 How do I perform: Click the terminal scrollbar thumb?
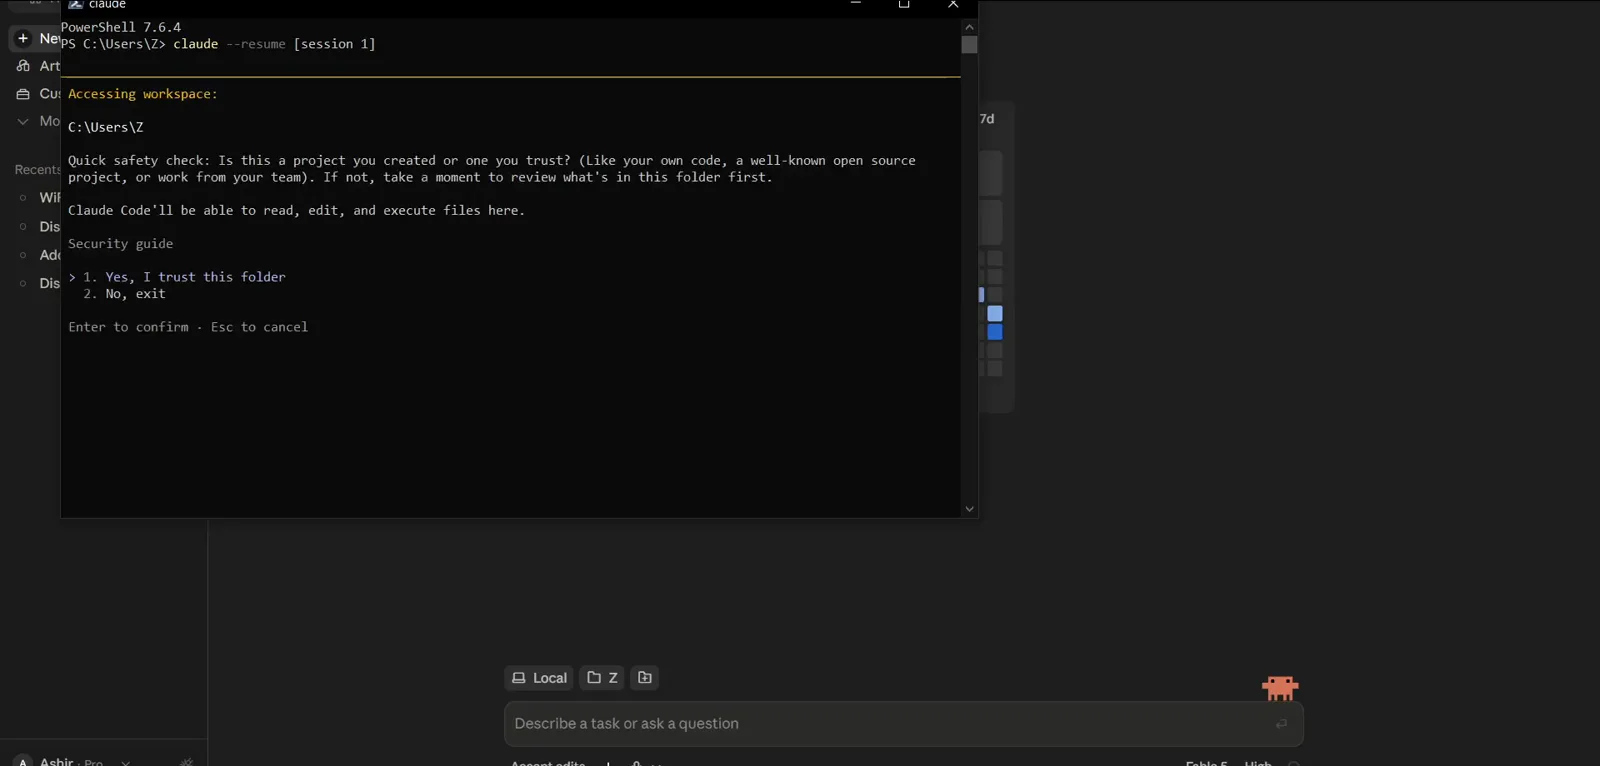pos(969,45)
